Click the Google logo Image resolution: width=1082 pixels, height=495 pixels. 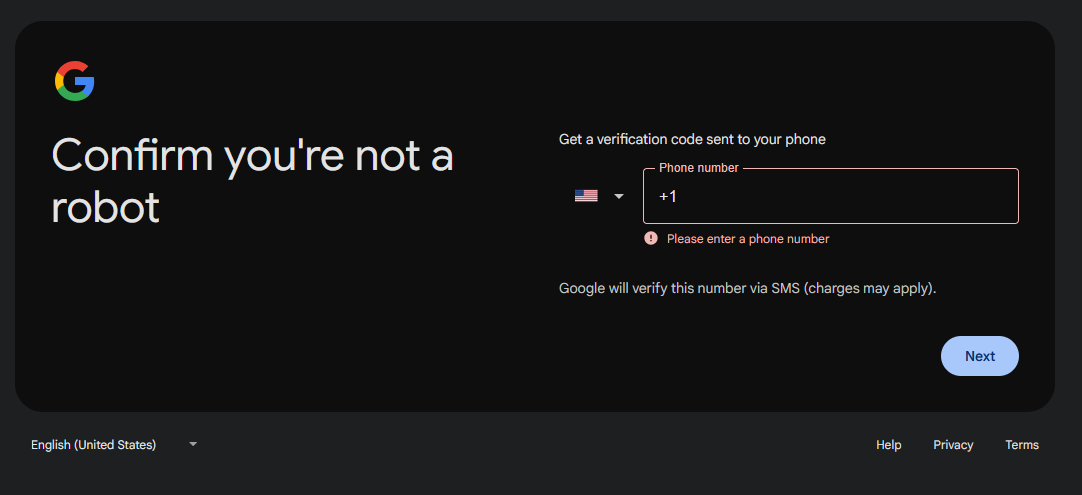(x=75, y=81)
